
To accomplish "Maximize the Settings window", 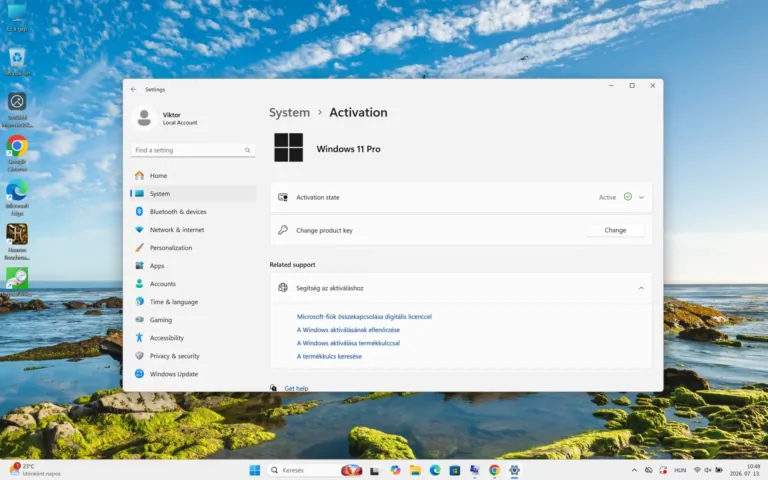I will pyautogui.click(x=632, y=86).
